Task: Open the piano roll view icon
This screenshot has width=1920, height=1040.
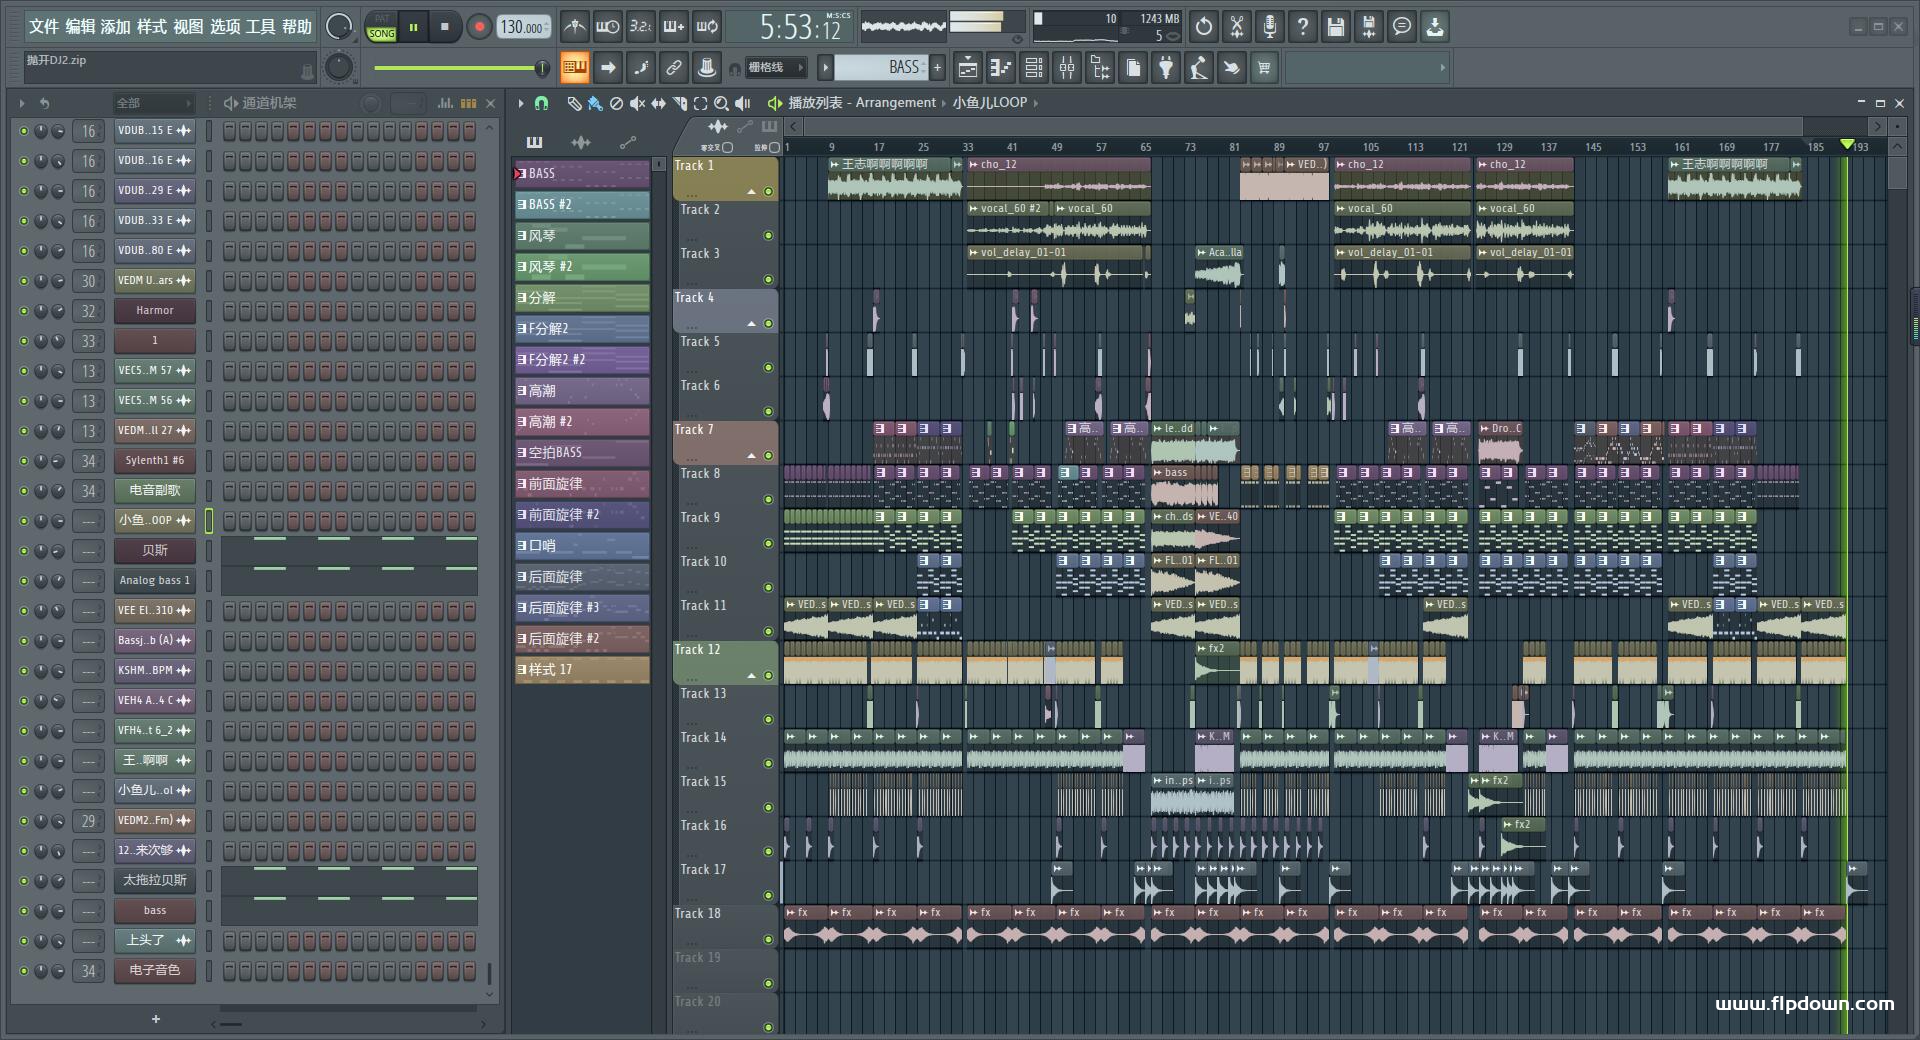Action: [x=1000, y=68]
